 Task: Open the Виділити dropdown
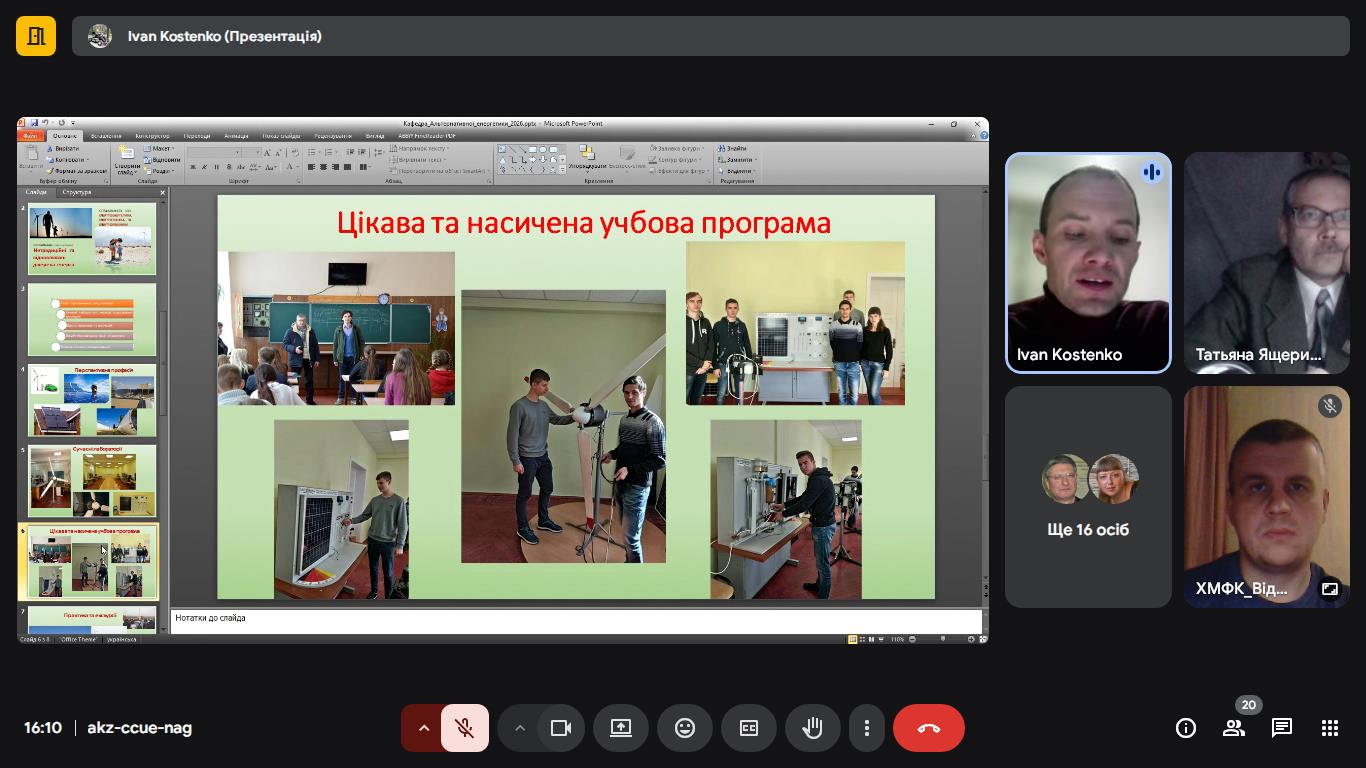click(x=737, y=171)
